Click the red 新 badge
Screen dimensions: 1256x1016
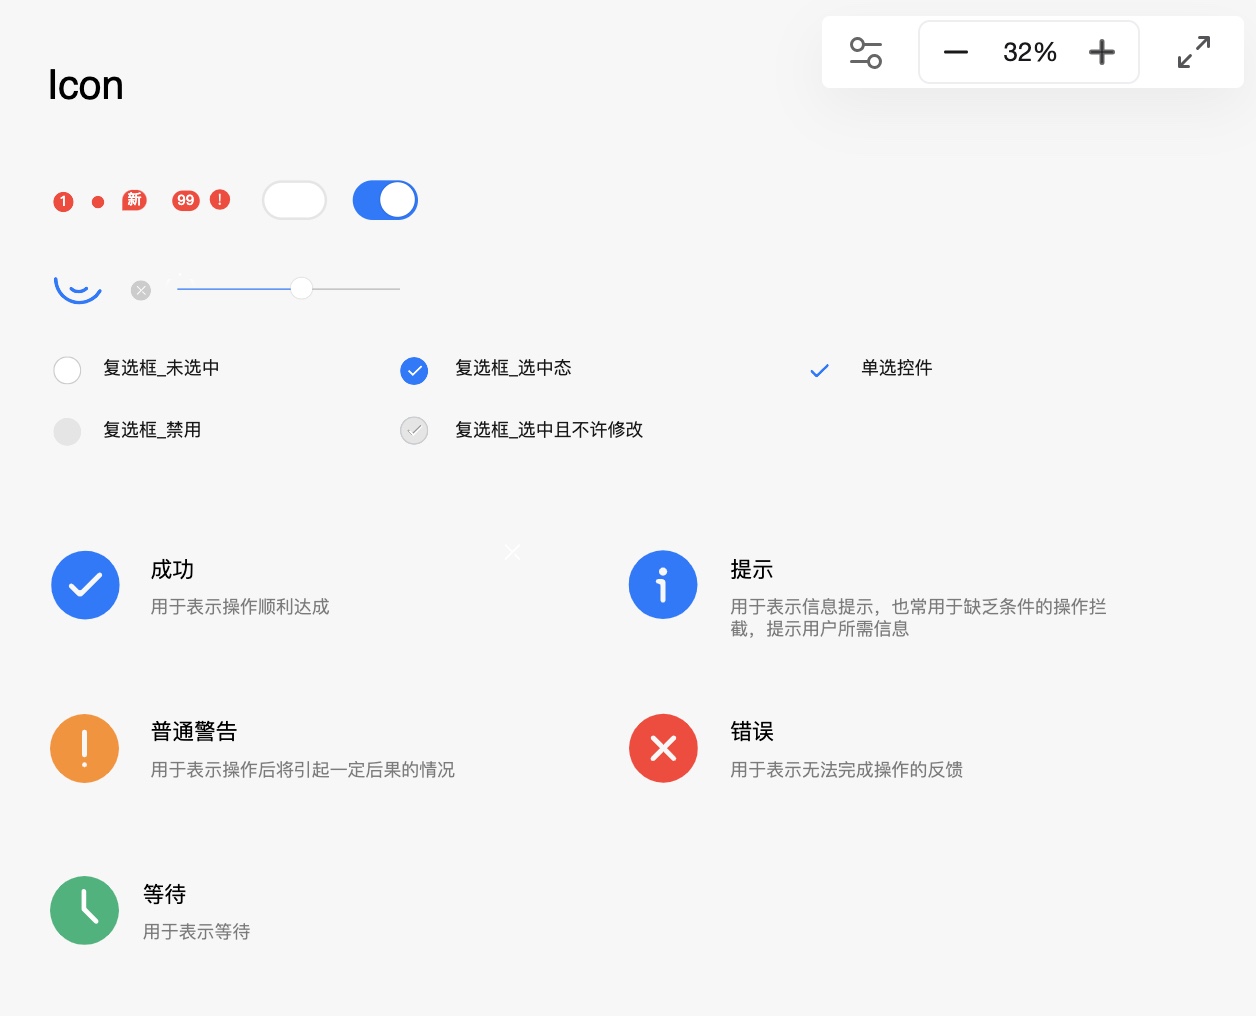(134, 200)
